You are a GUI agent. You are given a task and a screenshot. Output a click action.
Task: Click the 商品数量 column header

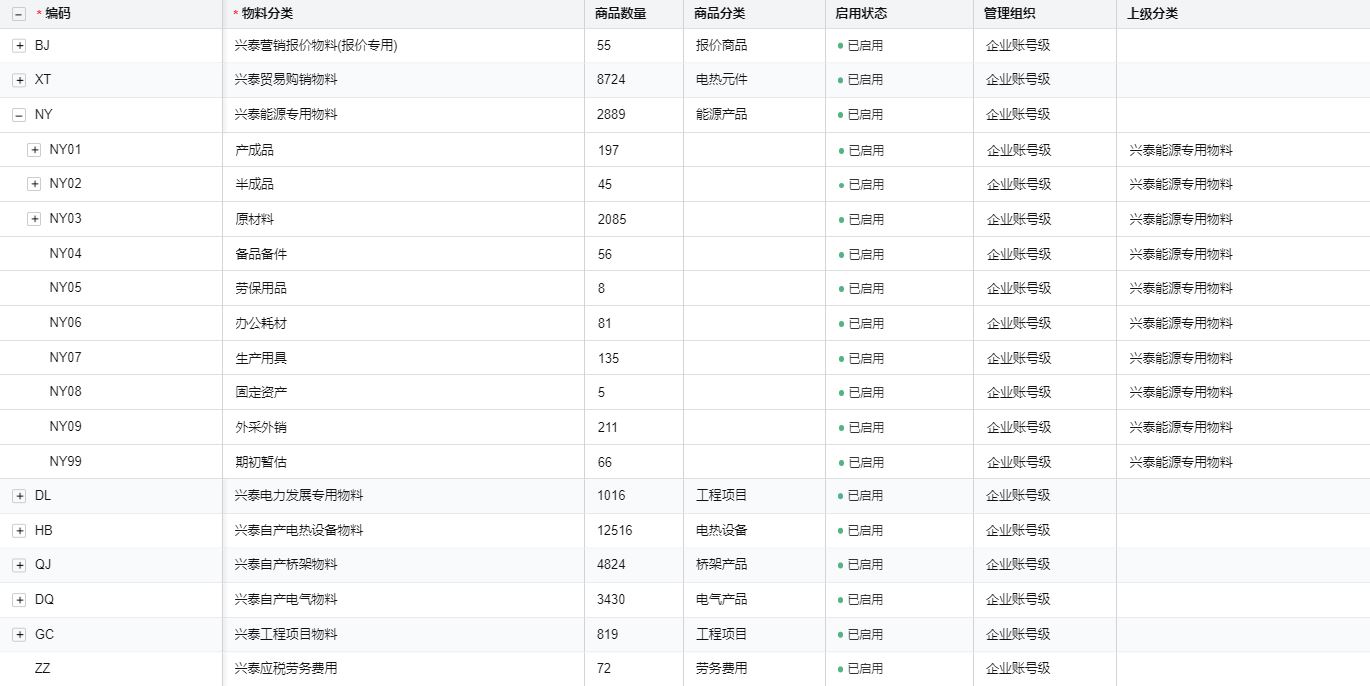click(x=620, y=14)
